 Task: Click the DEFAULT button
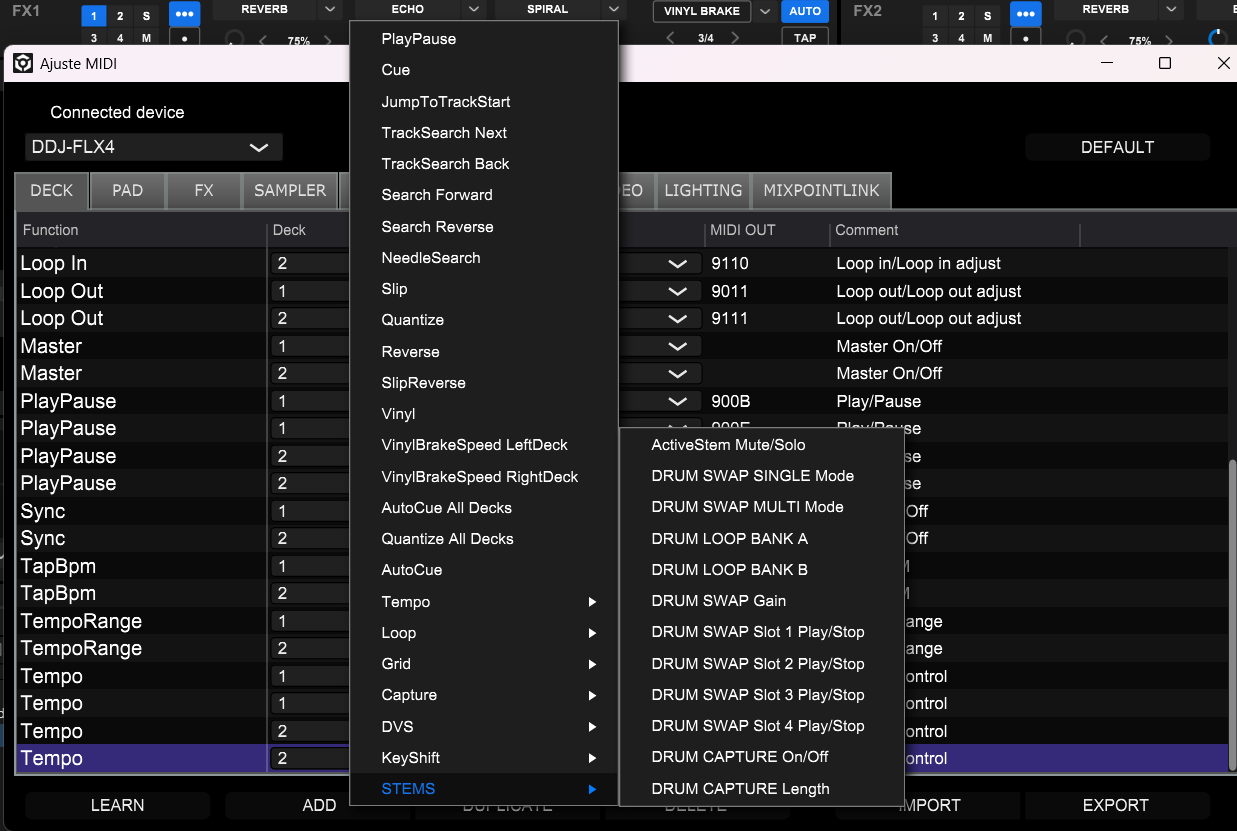click(x=1117, y=147)
